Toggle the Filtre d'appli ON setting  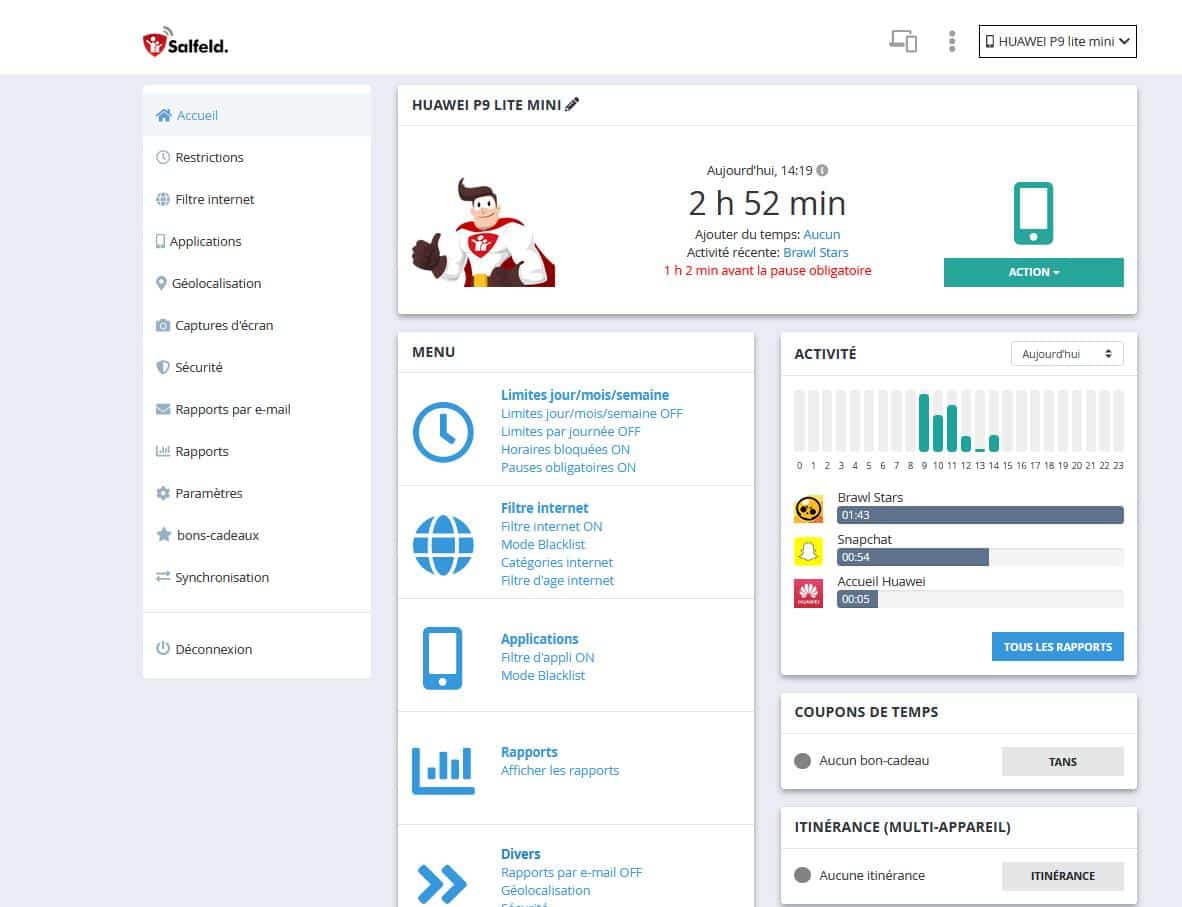(547, 657)
